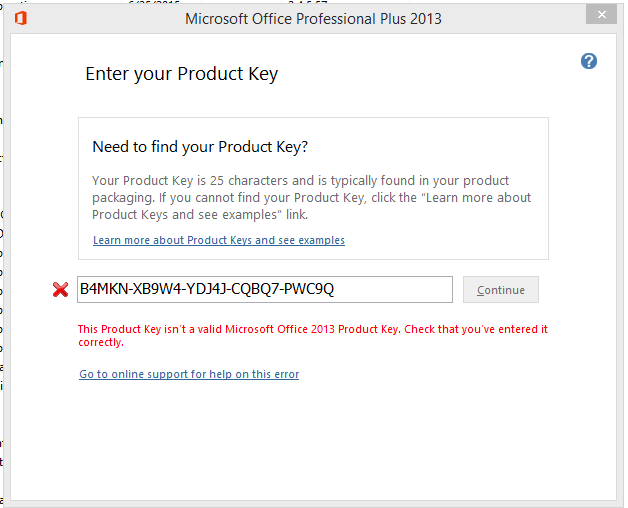The height and width of the screenshot is (508, 628).
Task: Click the background window strip at left edge
Action: coord(2,256)
